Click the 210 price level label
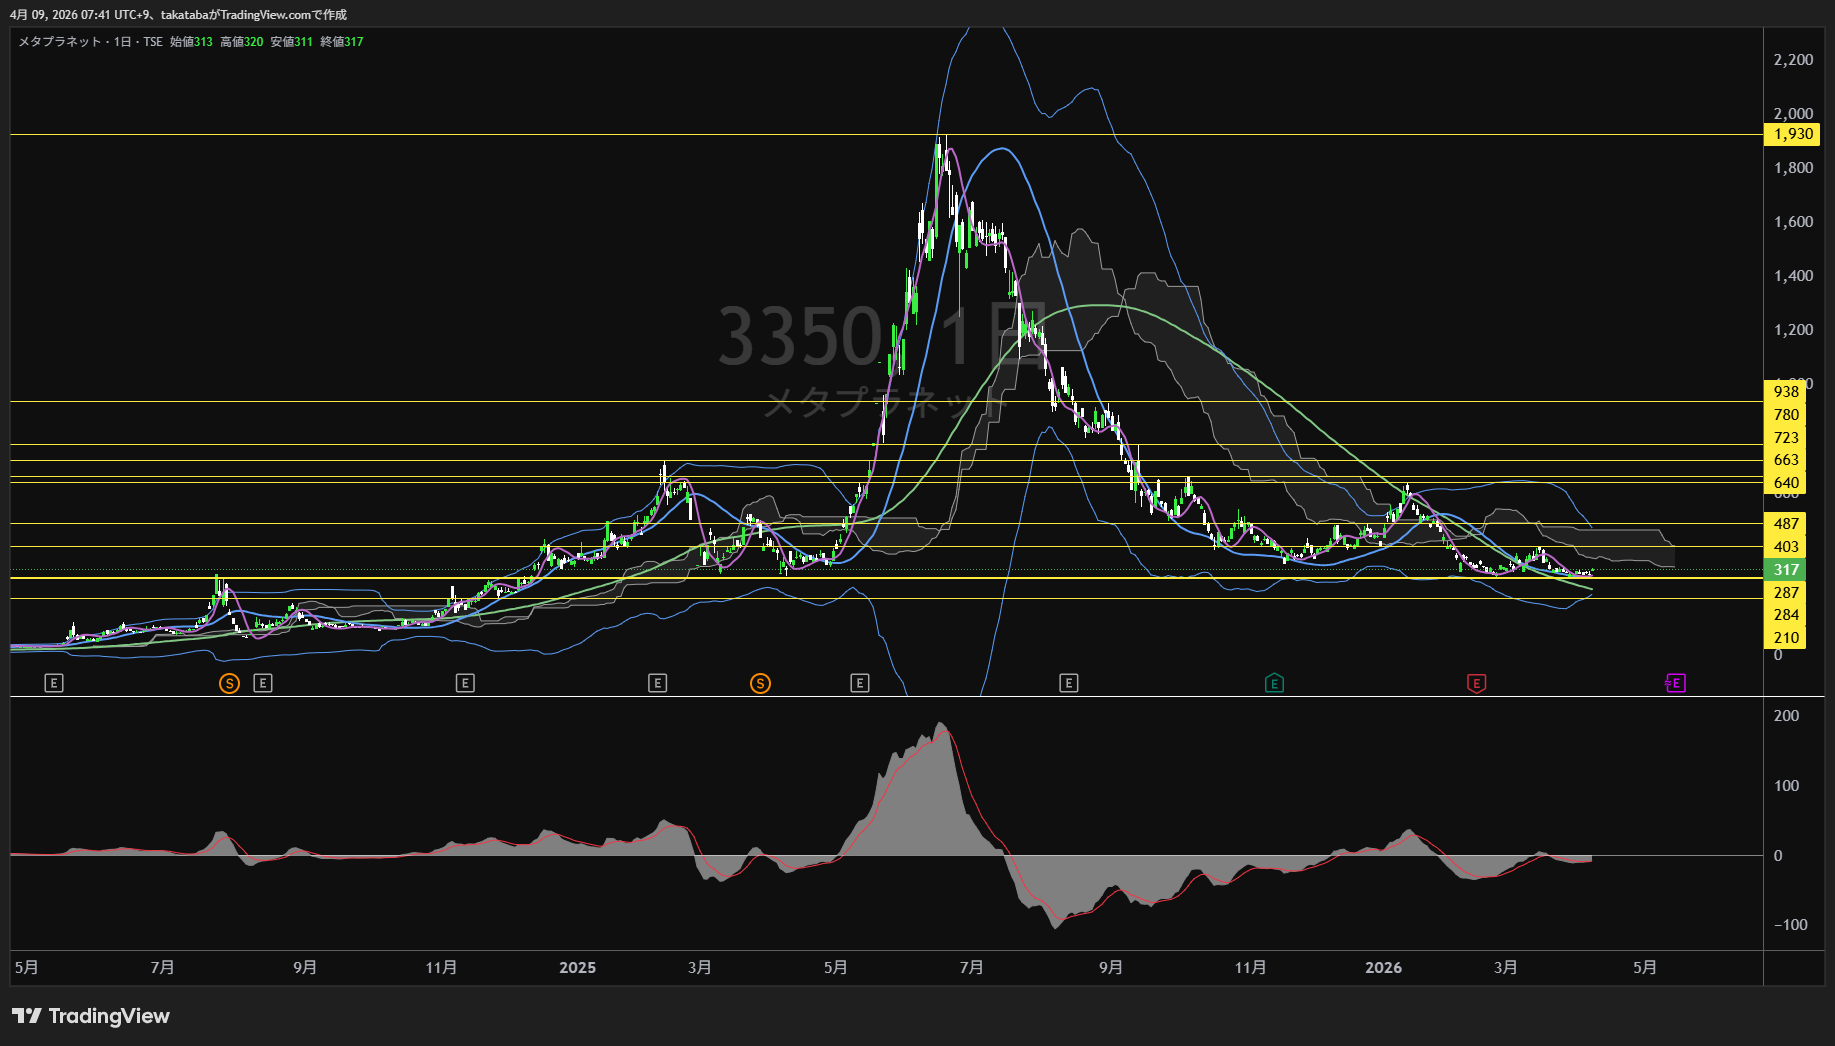 point(1786,638)
